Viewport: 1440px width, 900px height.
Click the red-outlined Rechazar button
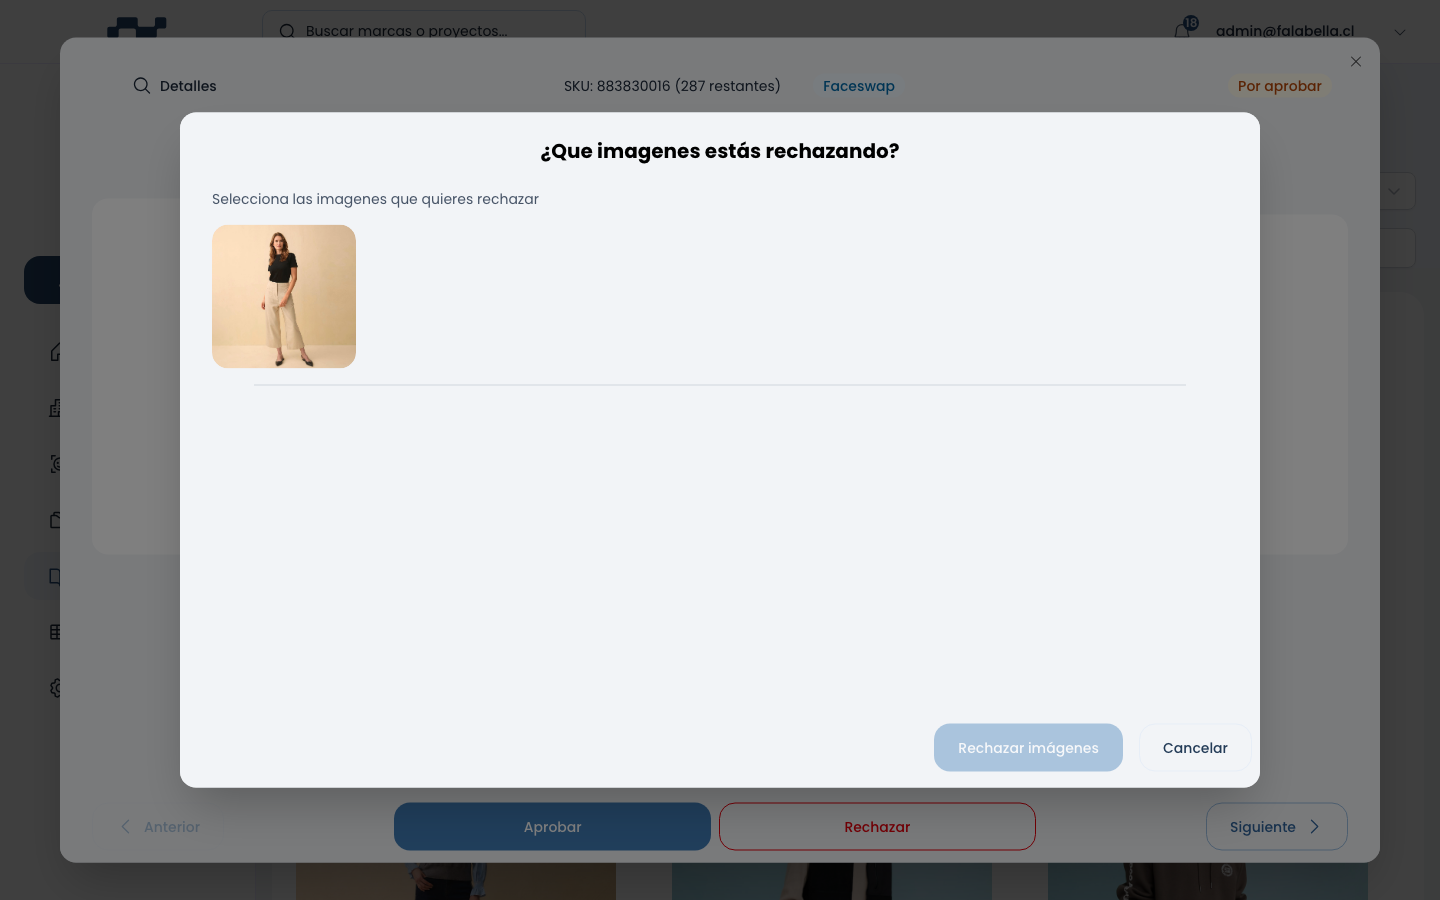(x=877, y=827)
